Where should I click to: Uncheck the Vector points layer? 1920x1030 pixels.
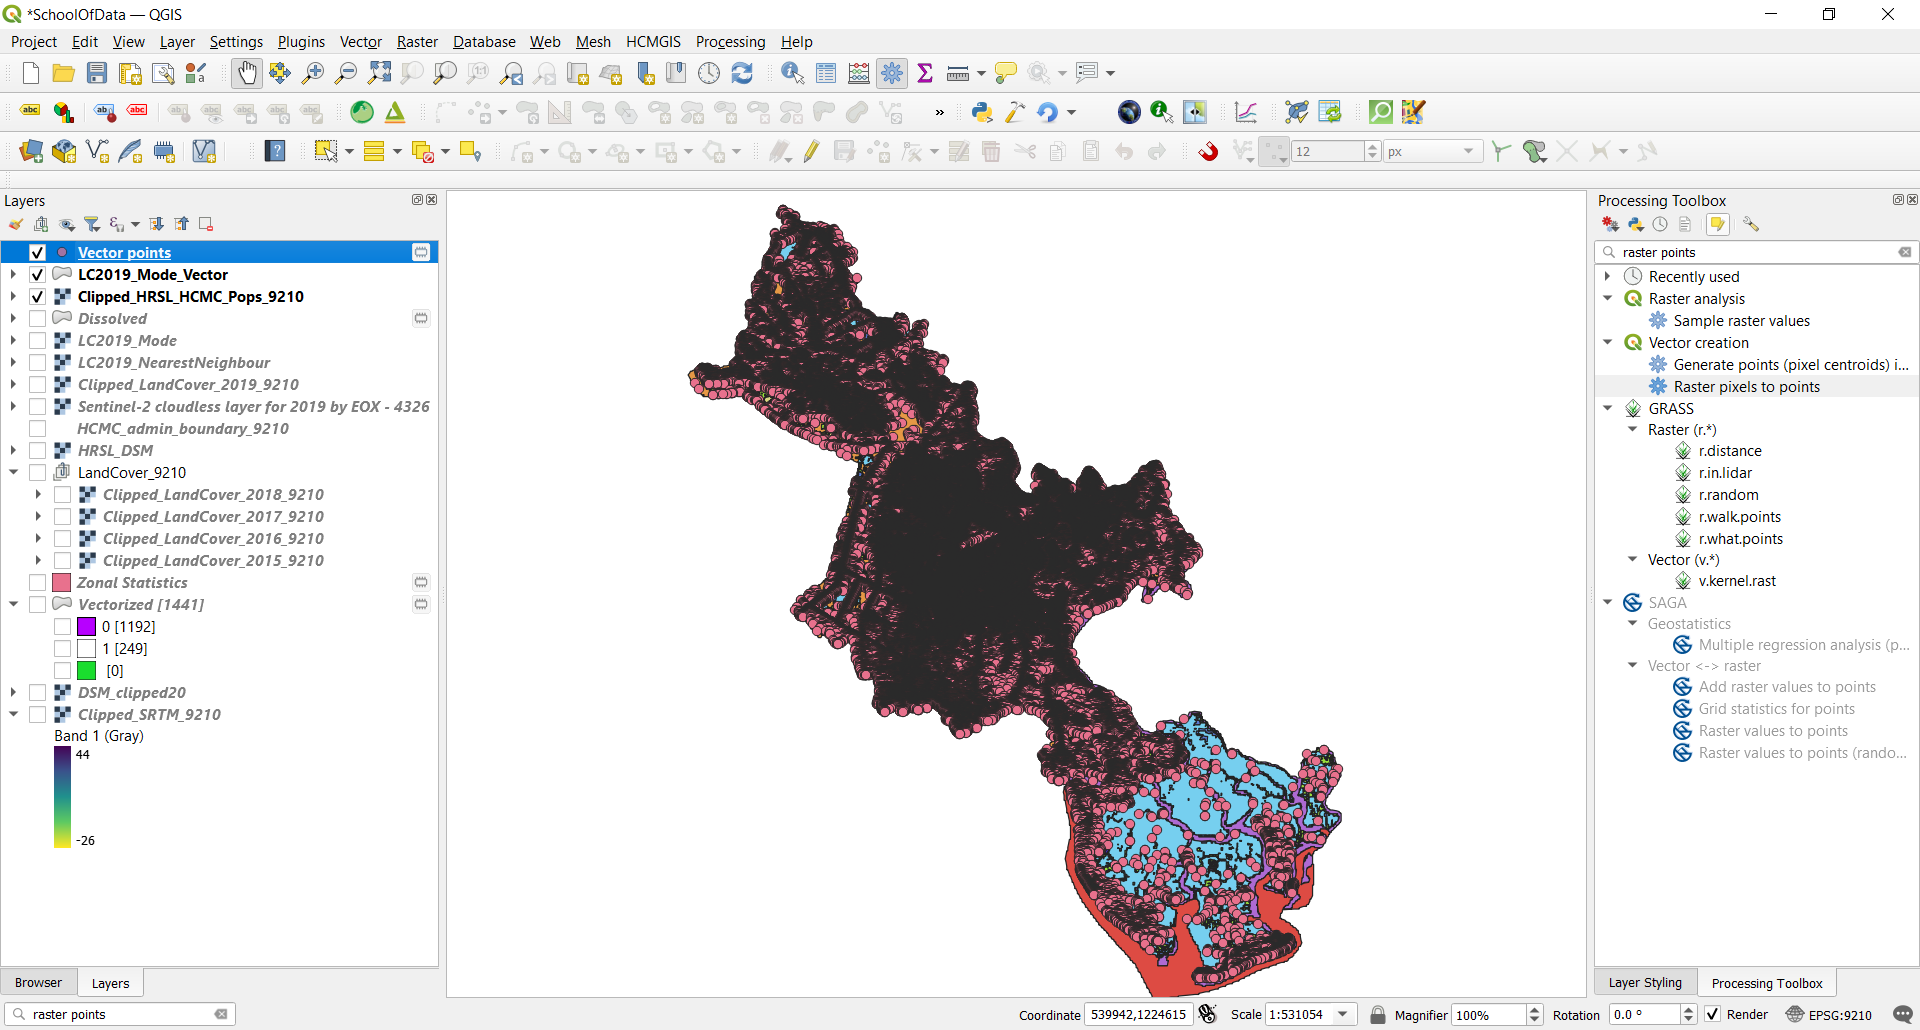click(x=37, y=253)
